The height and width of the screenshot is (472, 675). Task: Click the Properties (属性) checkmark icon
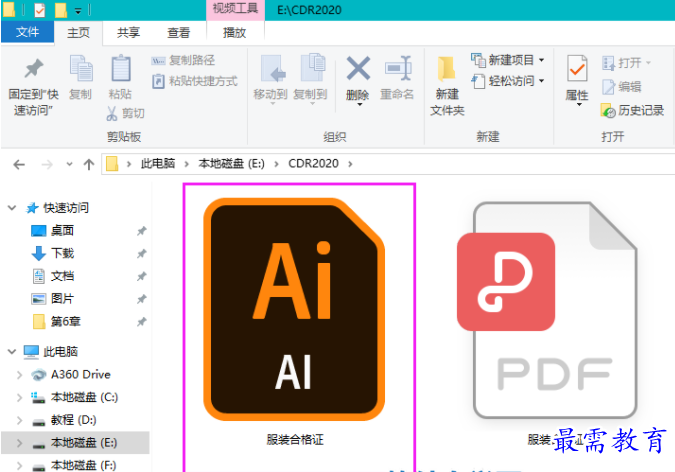pyautogui.click(x=577, y=68)
